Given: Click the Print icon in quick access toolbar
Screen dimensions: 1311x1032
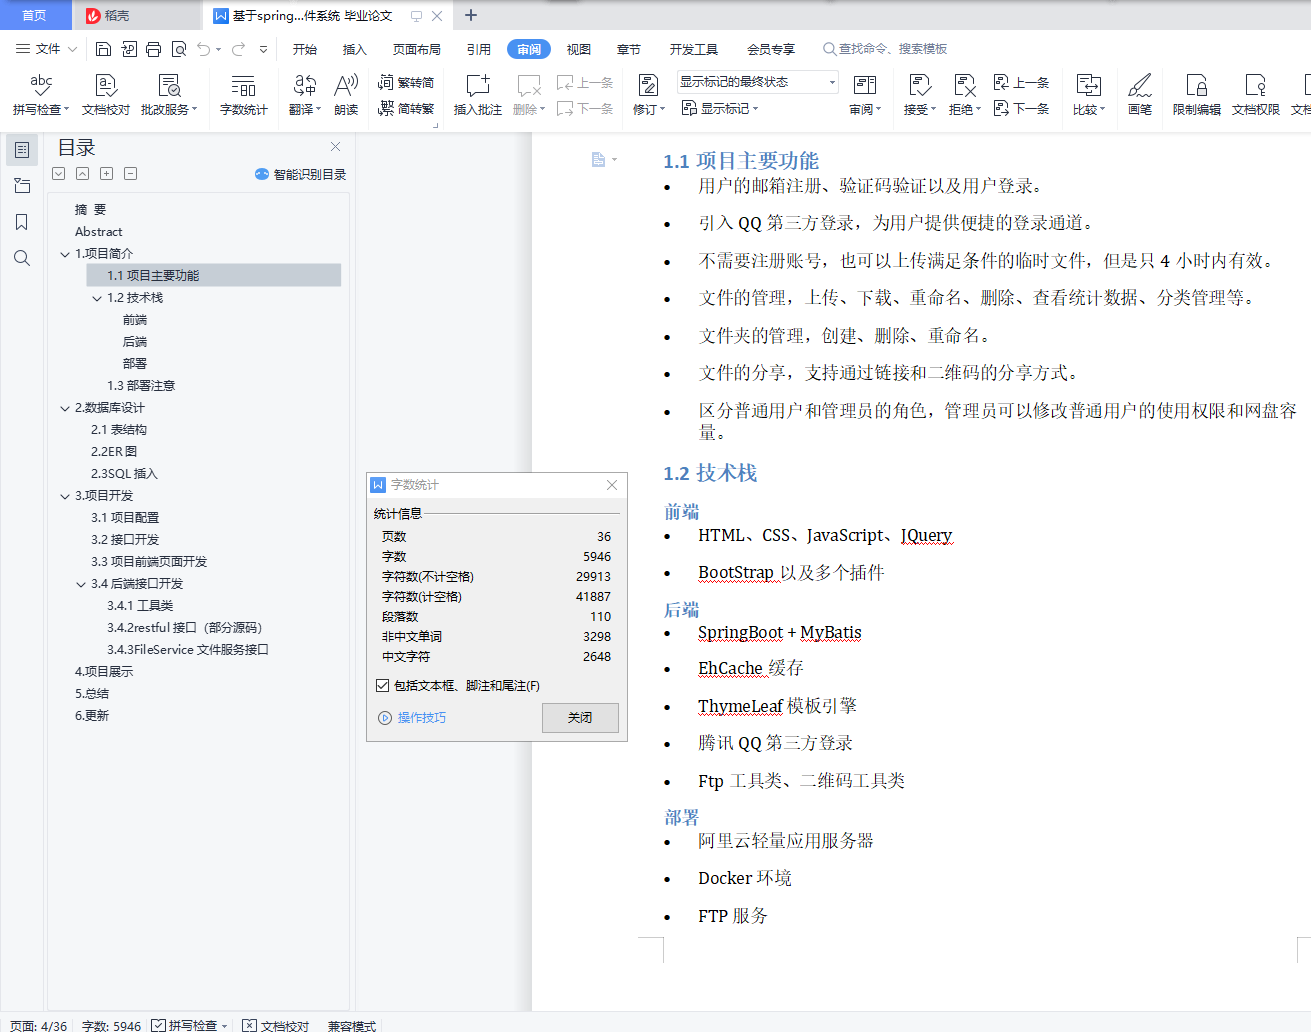Looking at the screenshot, I should [x=153, y=49].
